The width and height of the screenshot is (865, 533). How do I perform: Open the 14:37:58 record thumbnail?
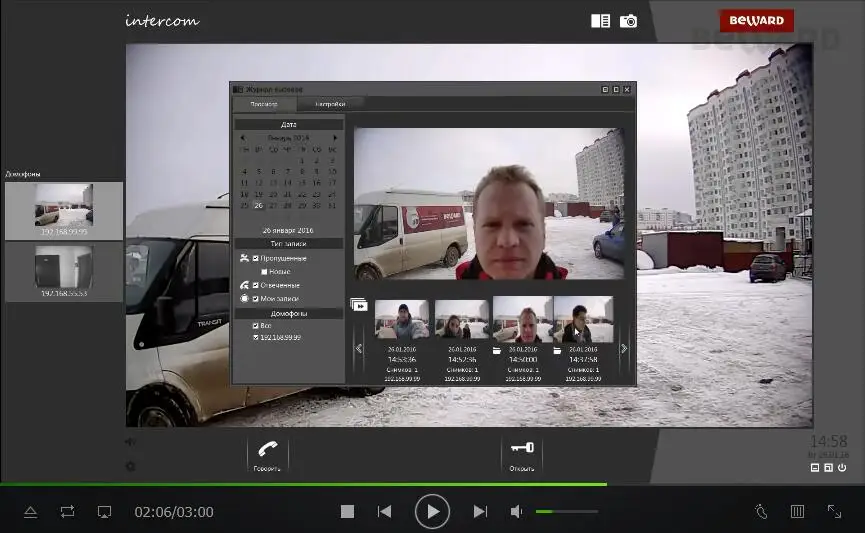click(x=583, y=319)
